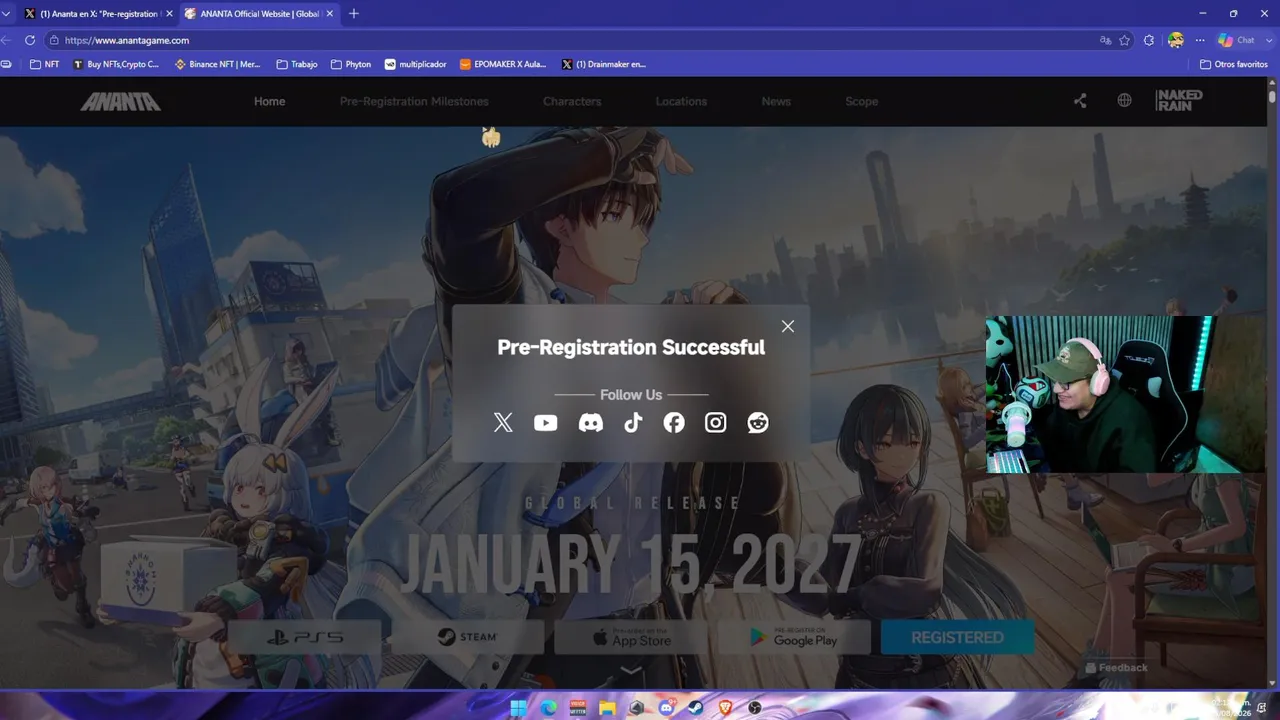The width and height of the screenshot is (1280, 720).
Task: Click the Steam platform button
Action: (x=467, y=637)
